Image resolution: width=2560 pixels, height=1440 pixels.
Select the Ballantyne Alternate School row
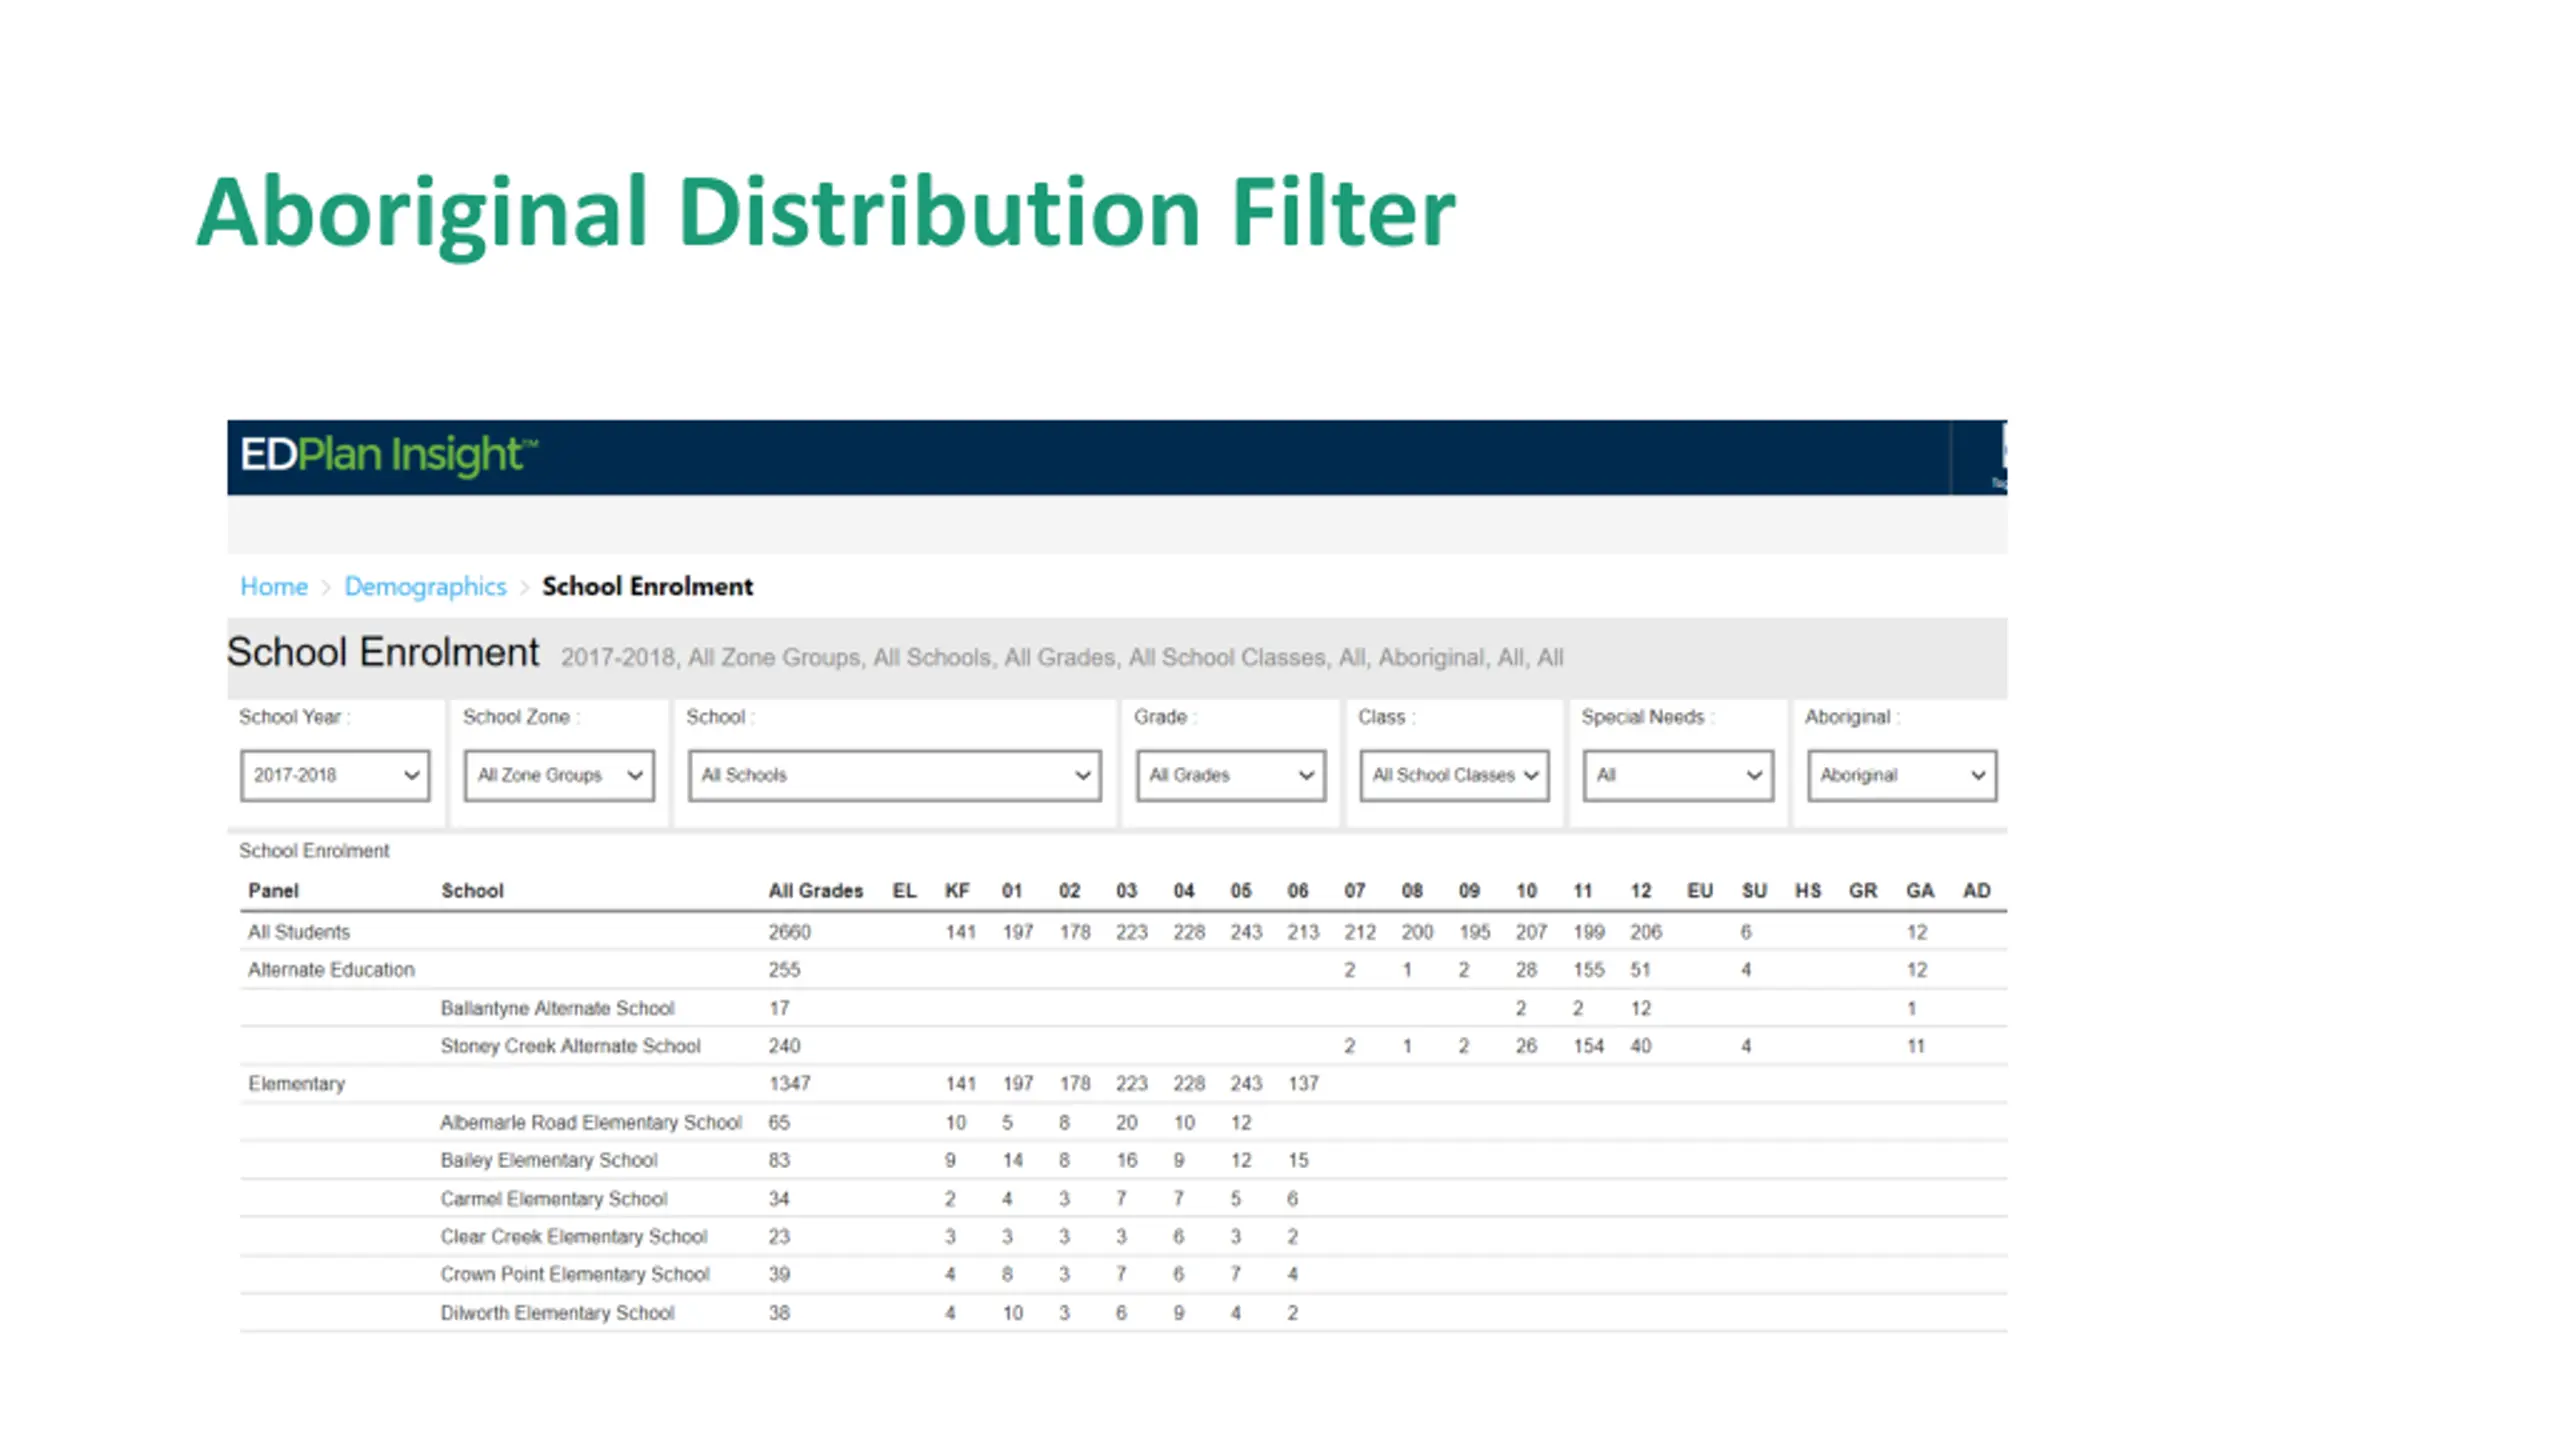[x=557, y=1008]
